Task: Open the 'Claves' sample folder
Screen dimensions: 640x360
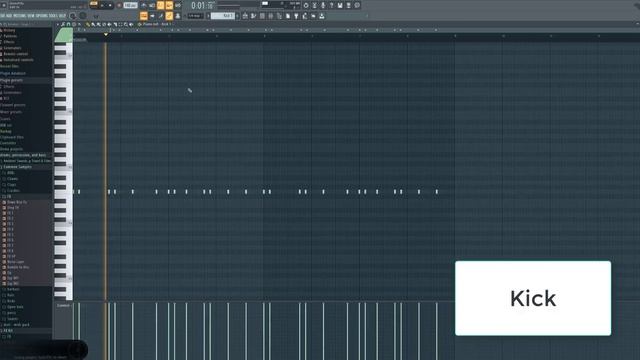Action: coord(12,178)
